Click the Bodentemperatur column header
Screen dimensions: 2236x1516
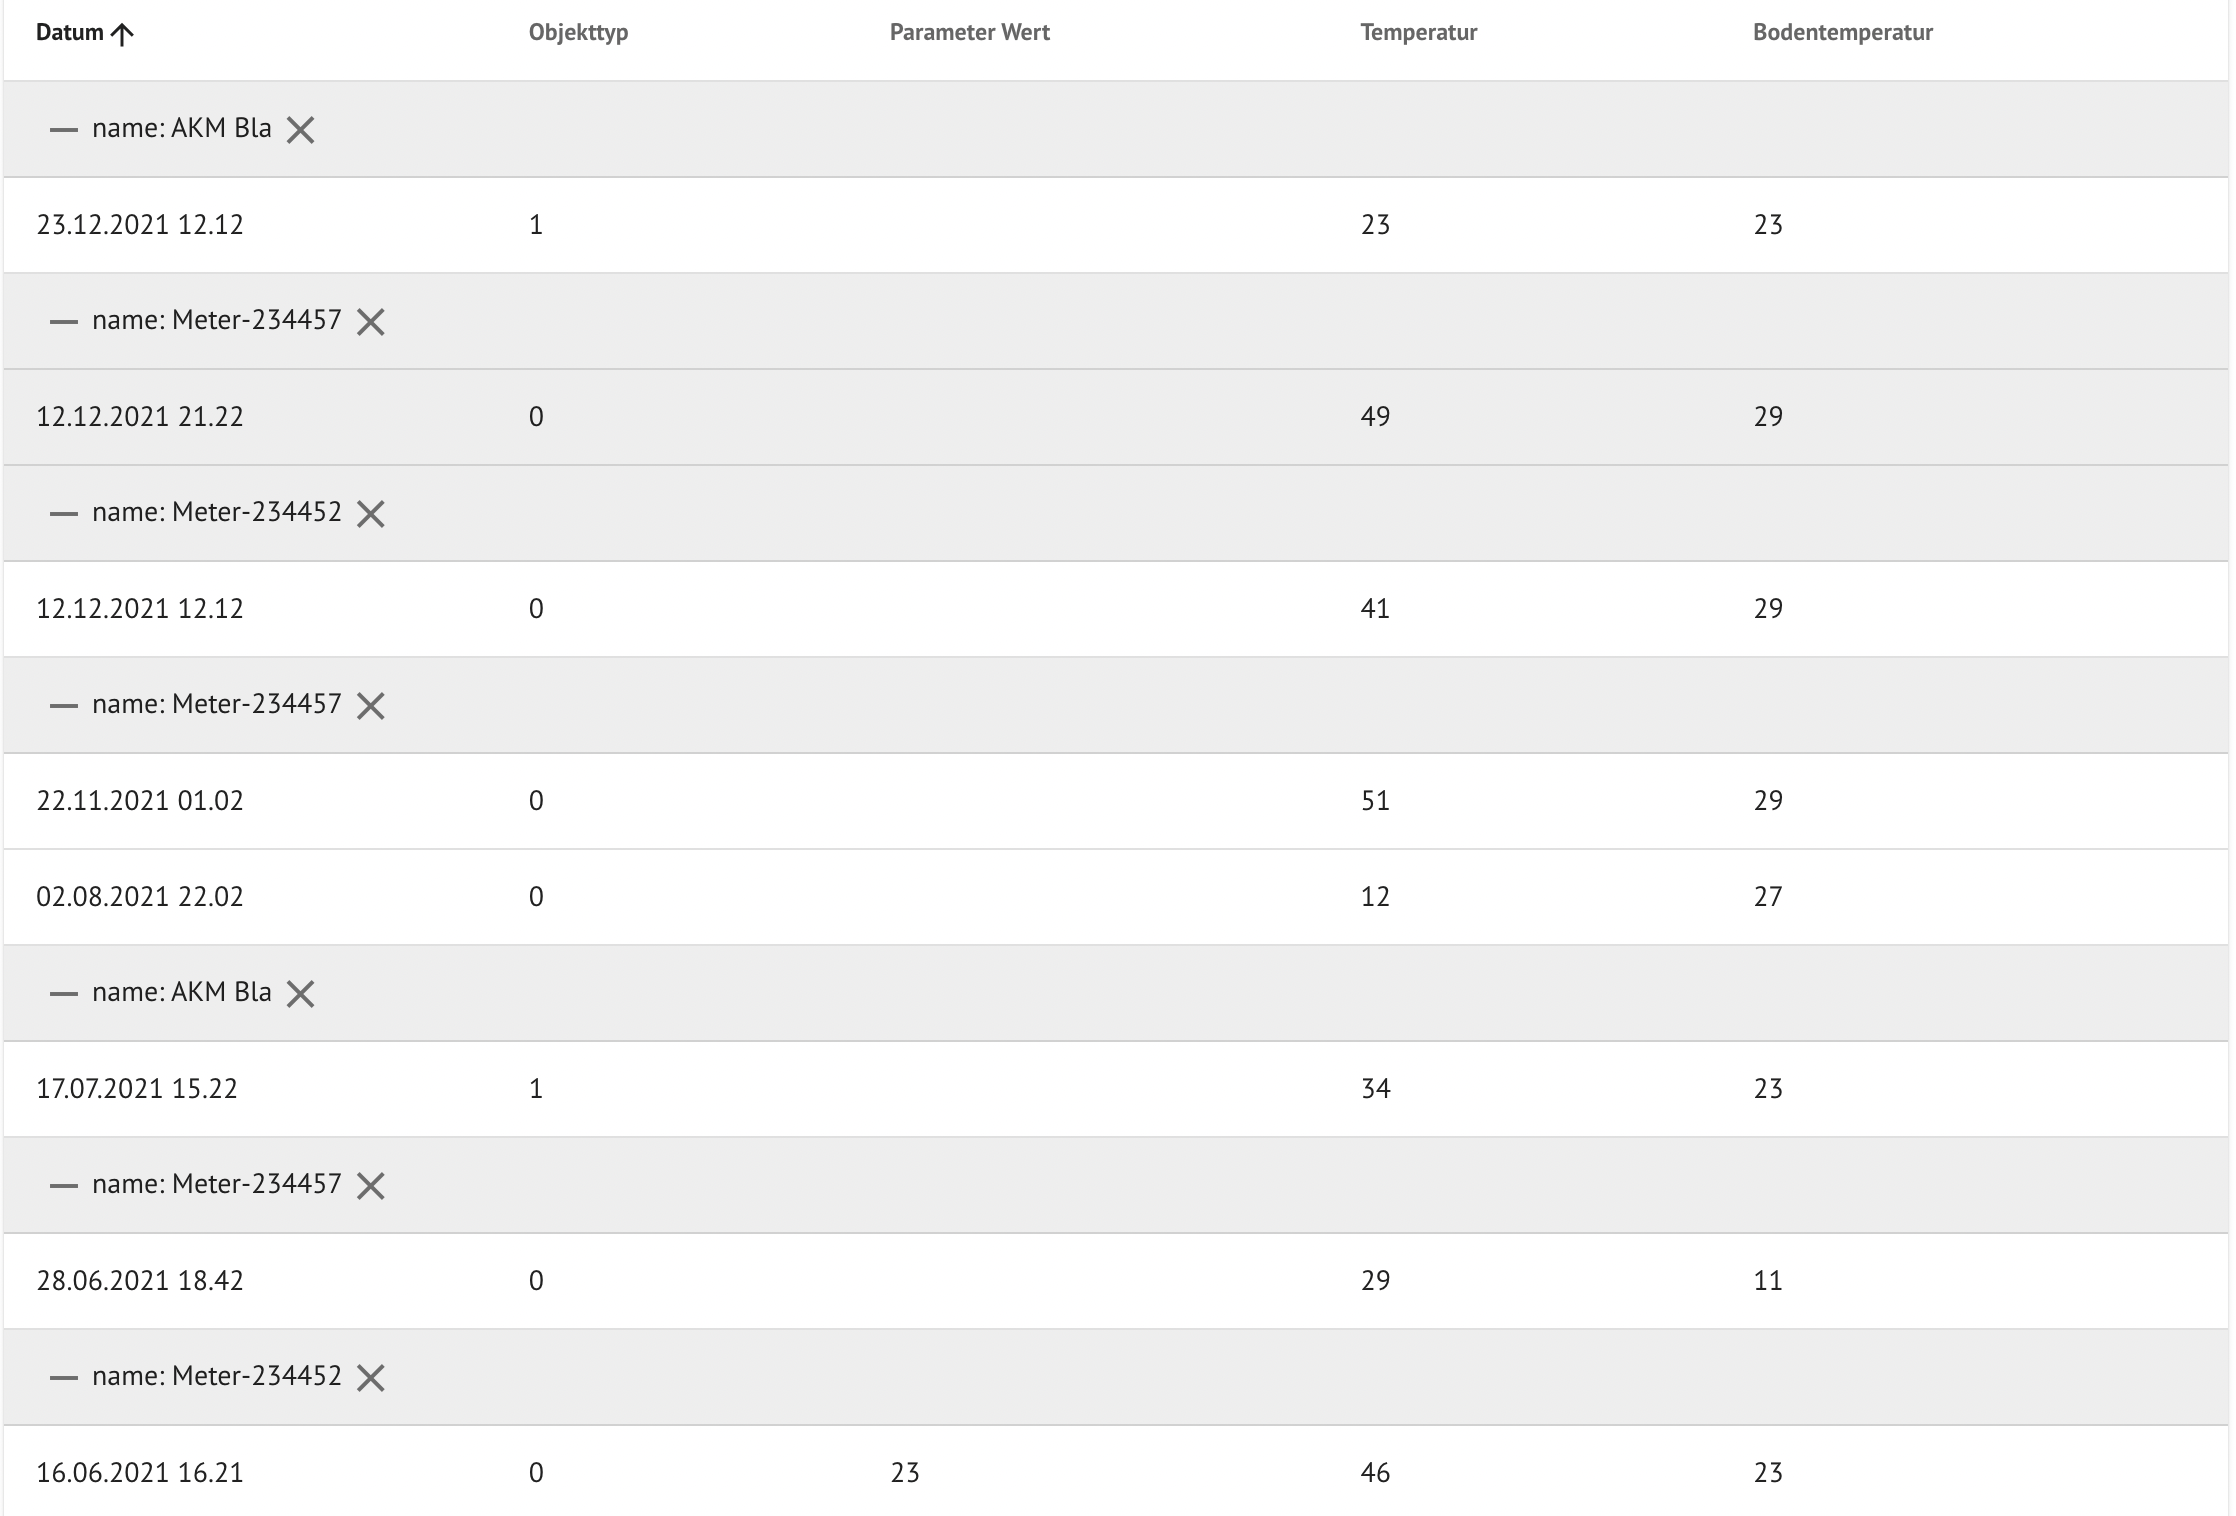1842,33
